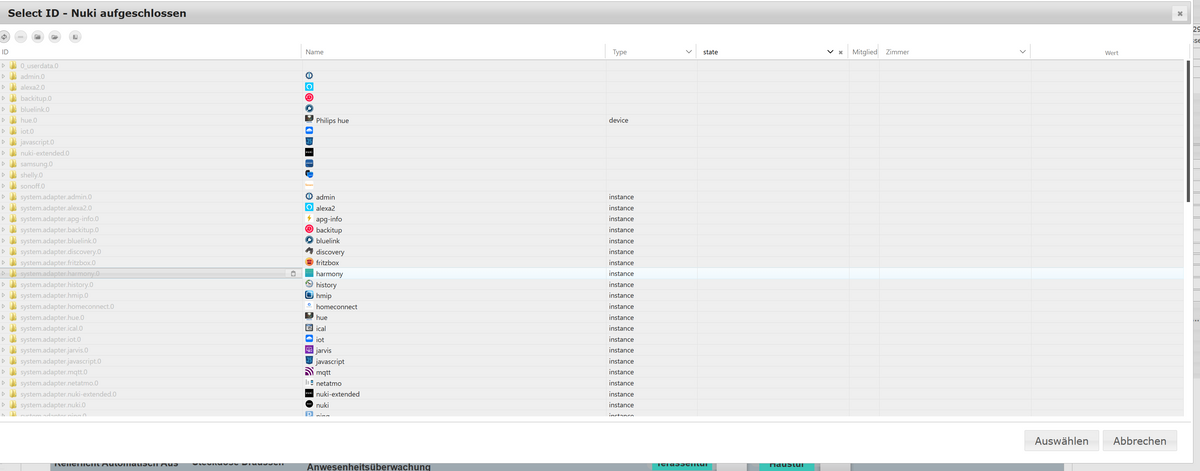Click the 'instance' type cell of the netatmo row

[x=621, y=383]
